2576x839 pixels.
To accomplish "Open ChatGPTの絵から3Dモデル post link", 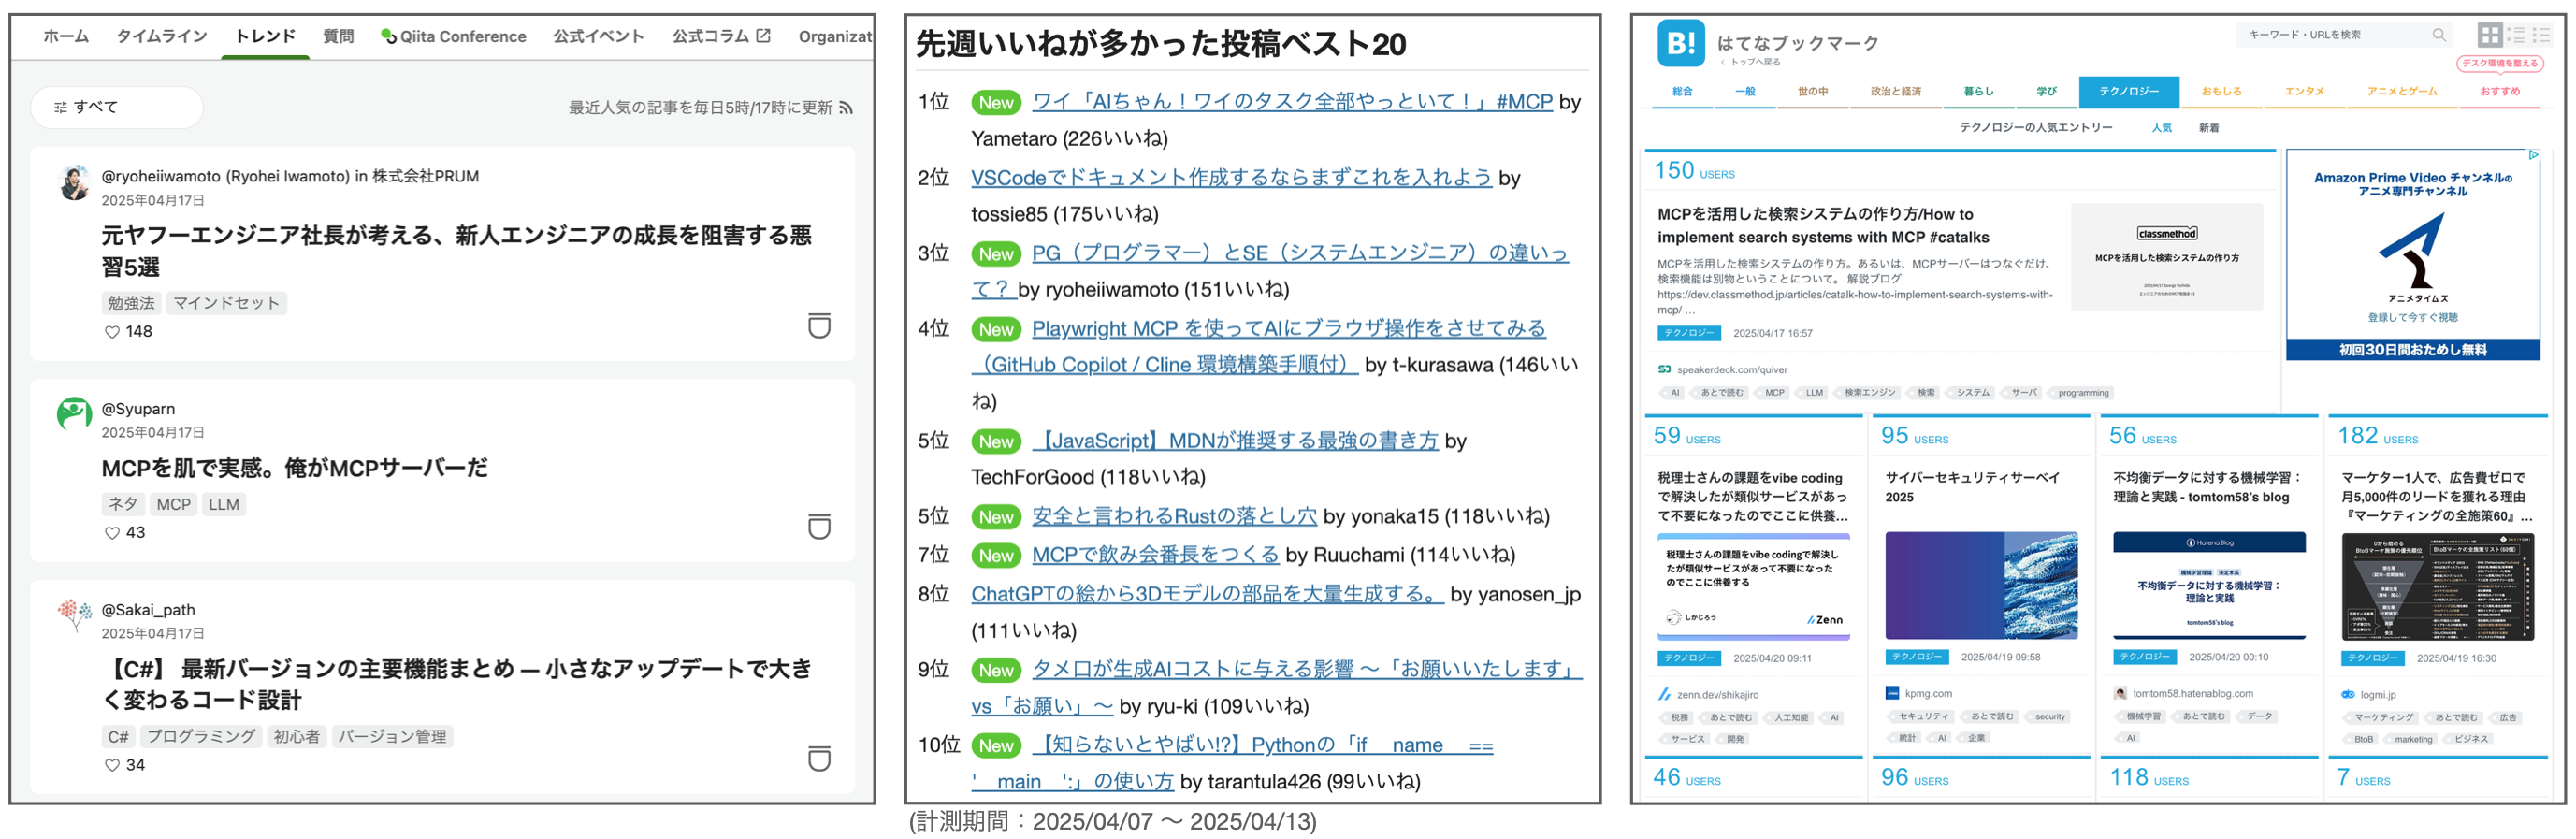I will 1207,594.
